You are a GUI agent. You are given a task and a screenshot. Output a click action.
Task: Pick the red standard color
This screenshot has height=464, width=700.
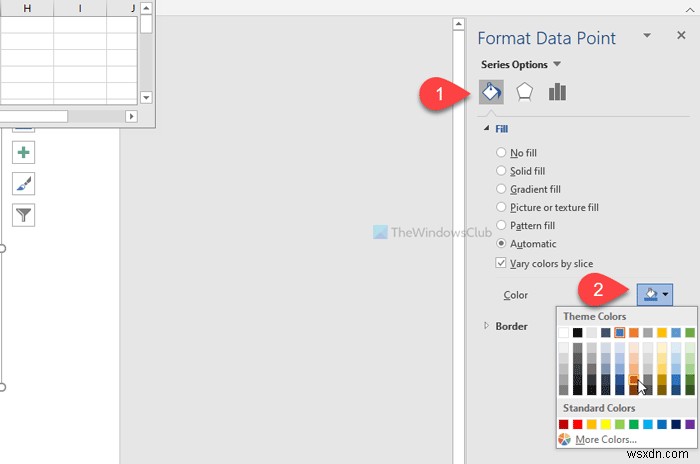tap(578, 424)
